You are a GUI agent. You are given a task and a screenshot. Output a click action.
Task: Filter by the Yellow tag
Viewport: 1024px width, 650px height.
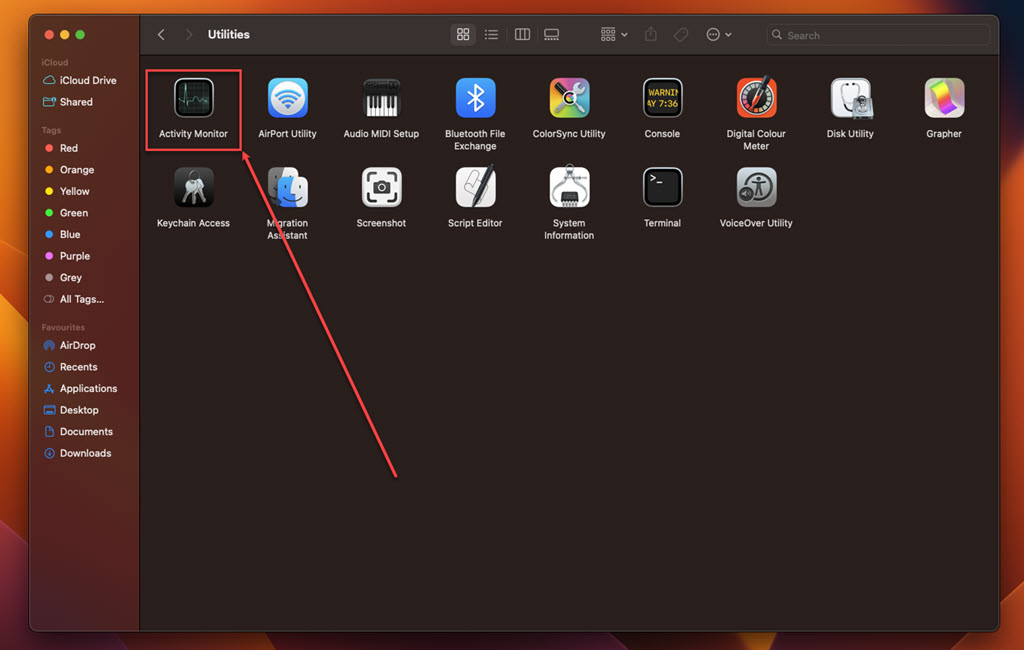67,191
